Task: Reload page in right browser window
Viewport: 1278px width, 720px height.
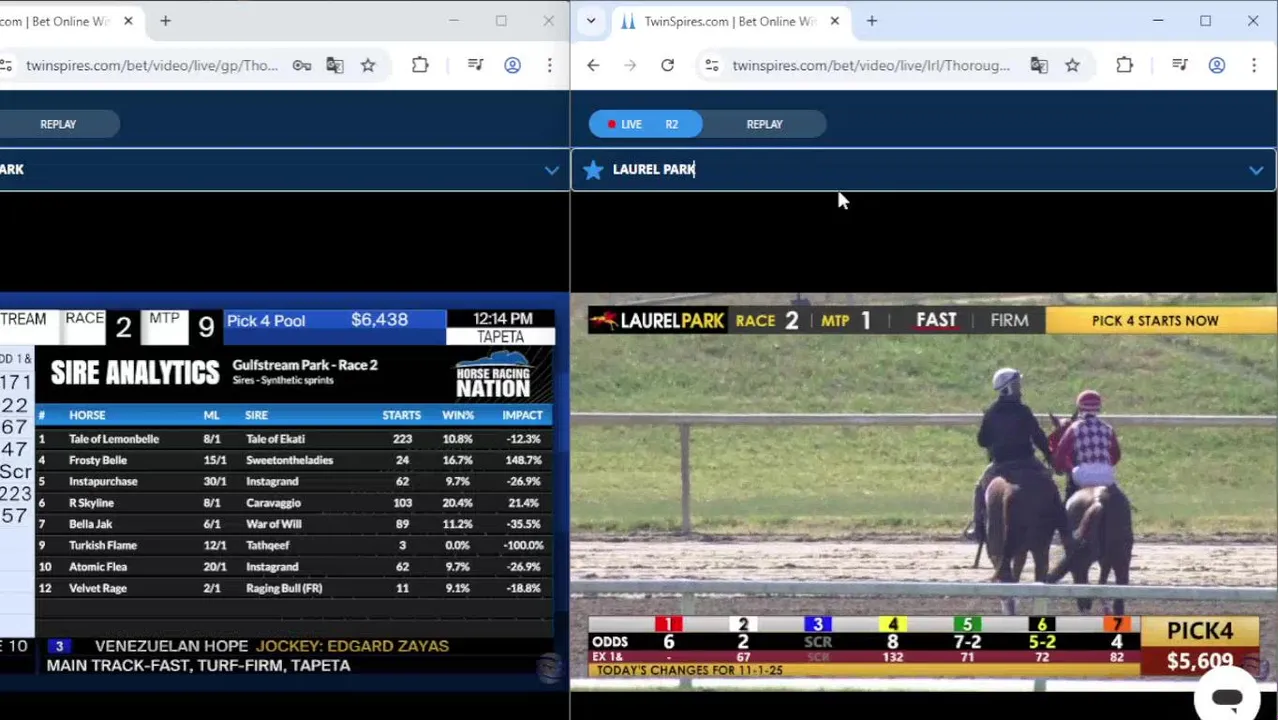Action: pyautogui.click(x=667, y=65)
